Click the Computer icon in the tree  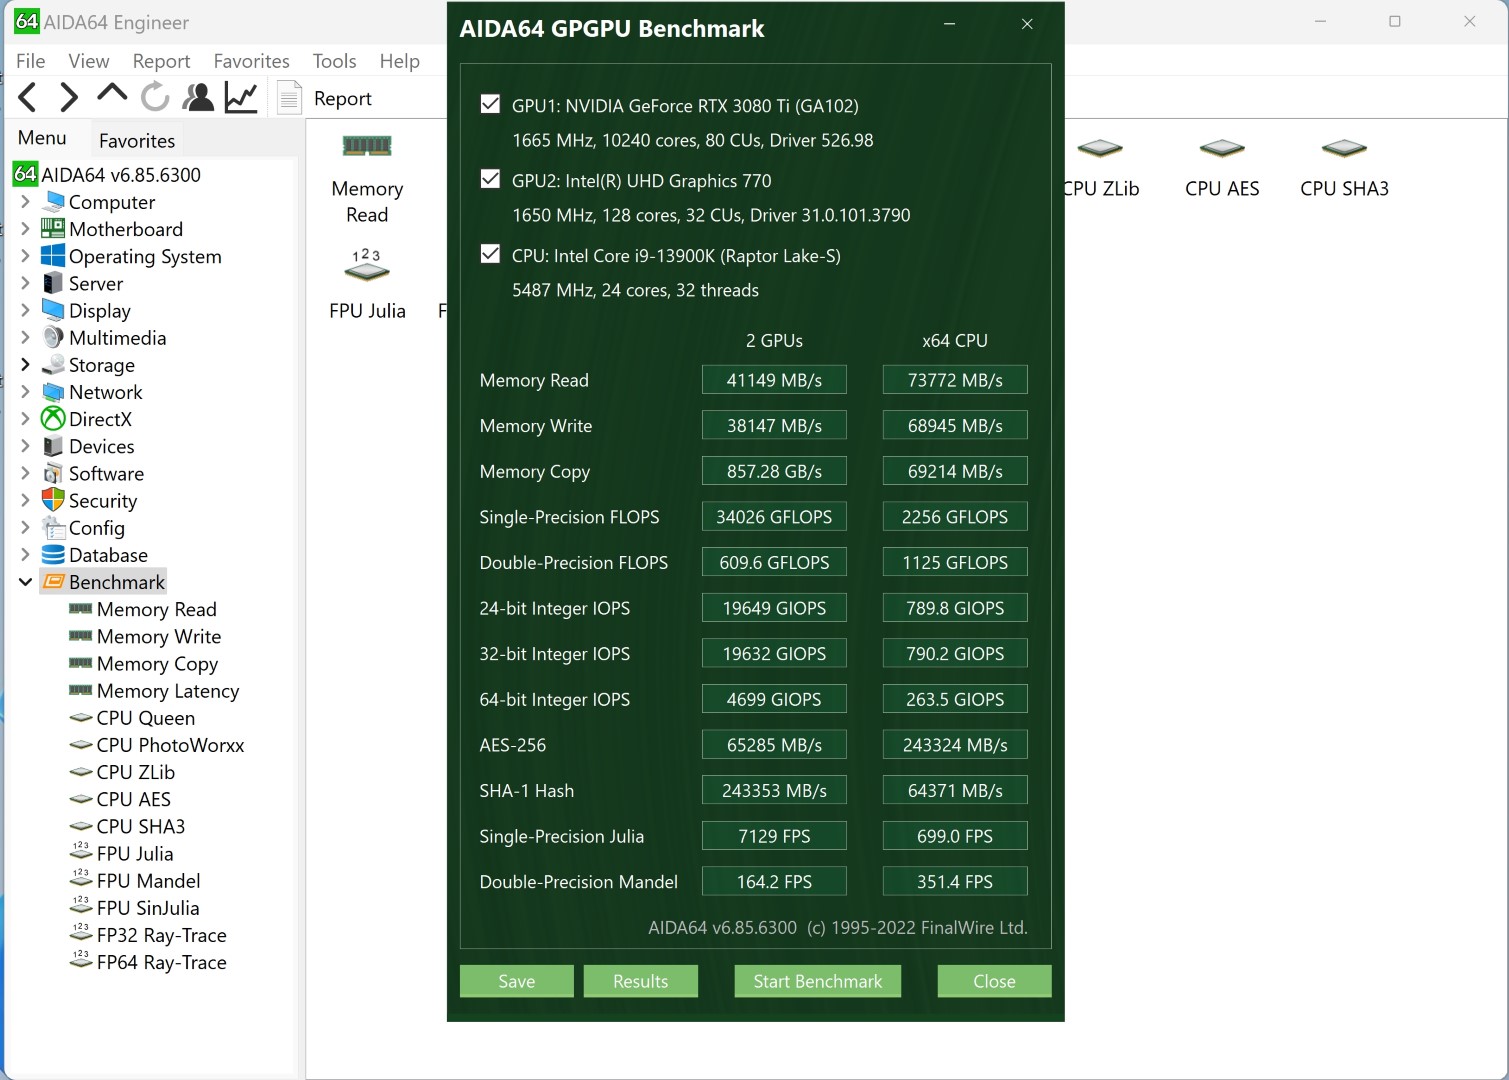[54, 202]
